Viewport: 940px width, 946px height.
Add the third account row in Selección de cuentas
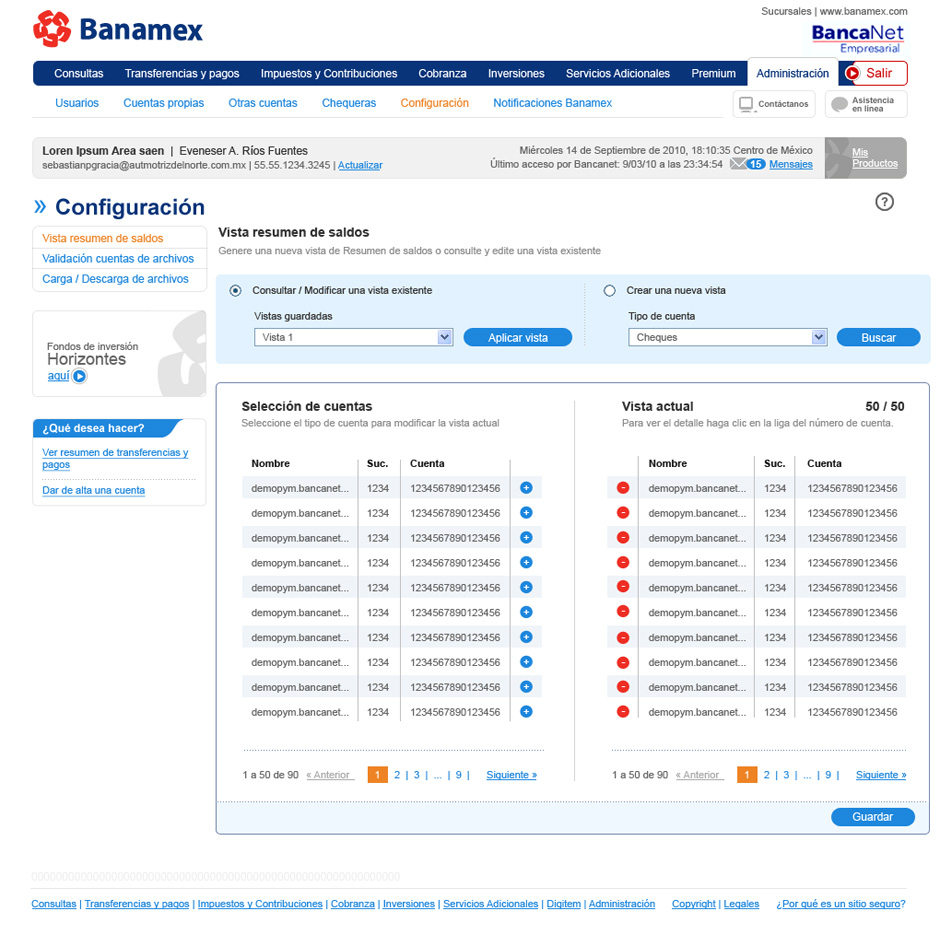pos(526,538)
